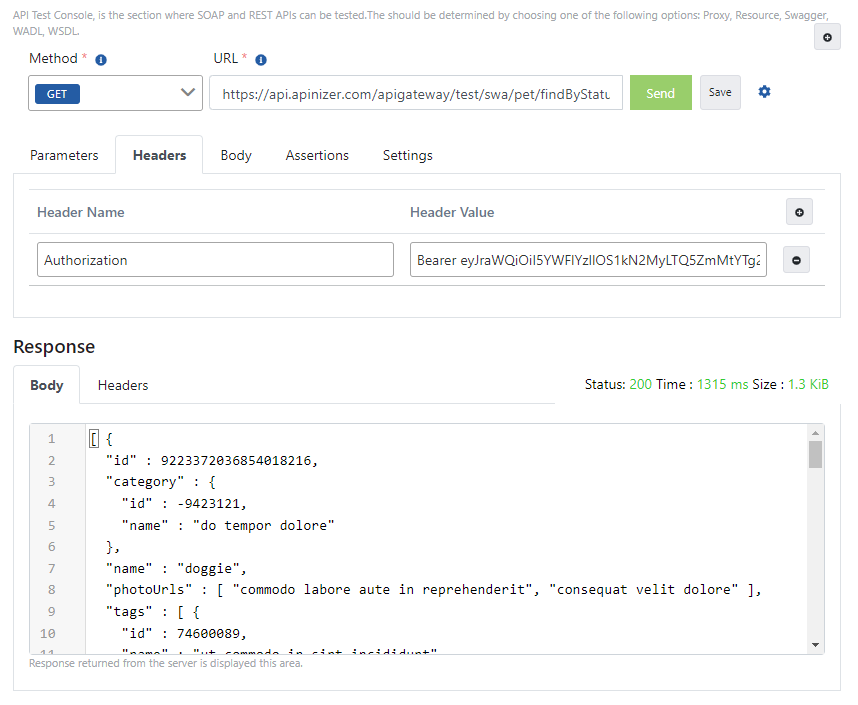Switch to the Parameters tab

pos(64,155)
